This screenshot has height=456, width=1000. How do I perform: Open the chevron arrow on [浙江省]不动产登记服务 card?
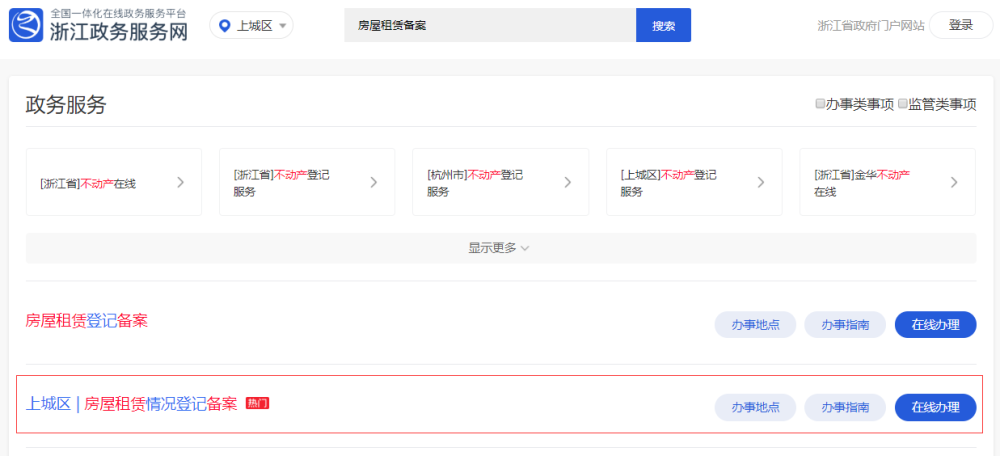pyautogui.click(x=374, y=182)
